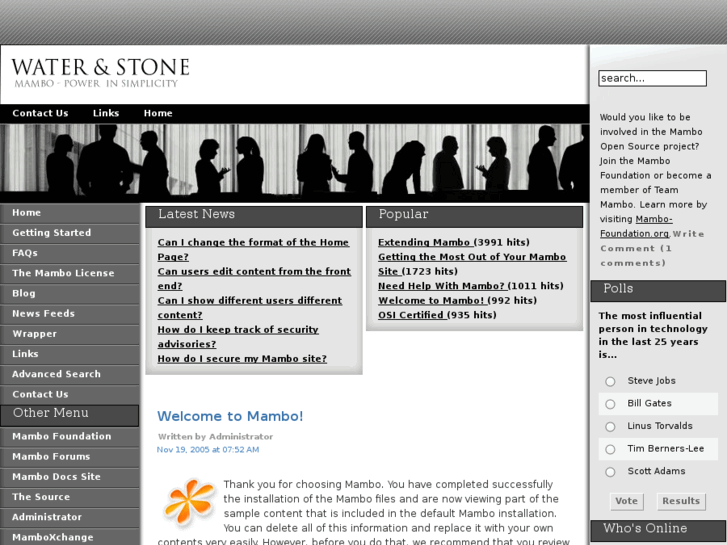Open 'Need Help With Mambo?' article

(441, 286)
